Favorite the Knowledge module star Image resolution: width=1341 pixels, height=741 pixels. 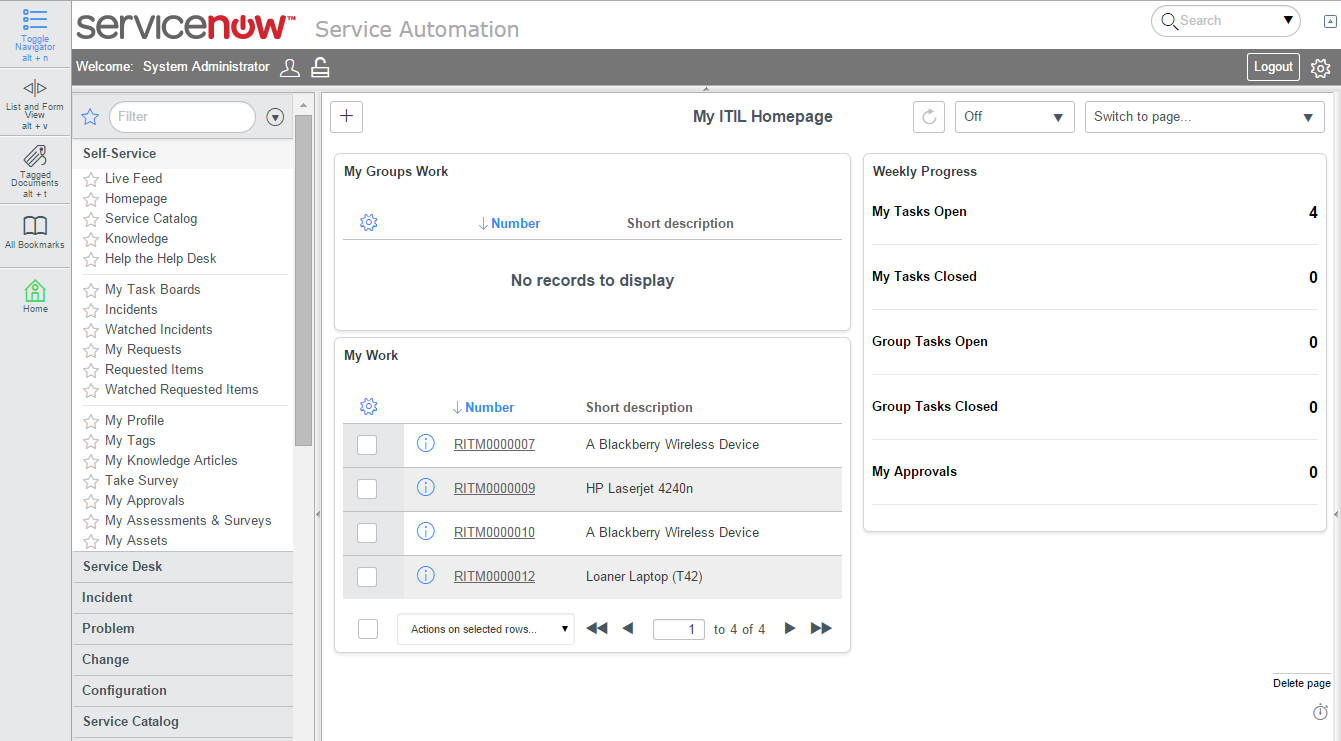click(91, 239)
